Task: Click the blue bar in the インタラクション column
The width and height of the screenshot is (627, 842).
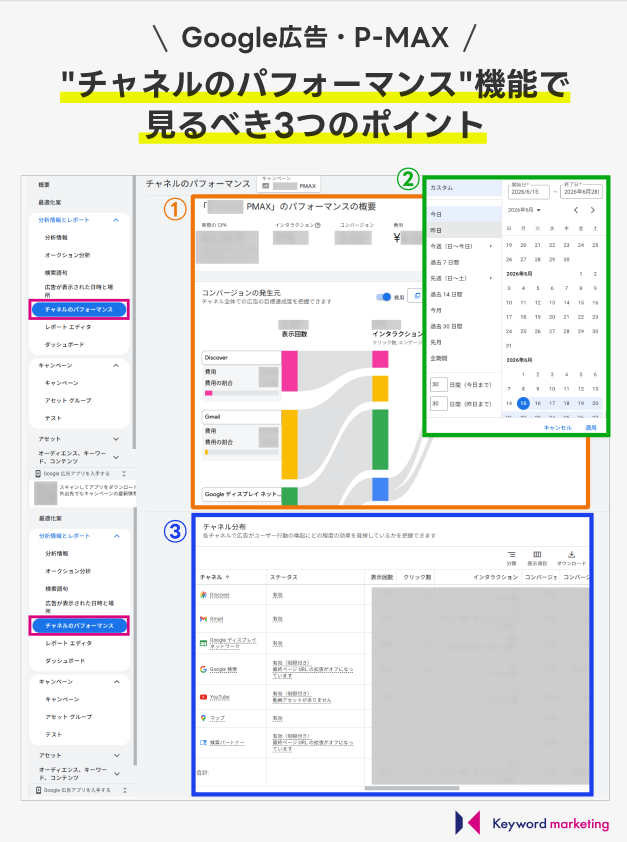Action: point(380,489)
